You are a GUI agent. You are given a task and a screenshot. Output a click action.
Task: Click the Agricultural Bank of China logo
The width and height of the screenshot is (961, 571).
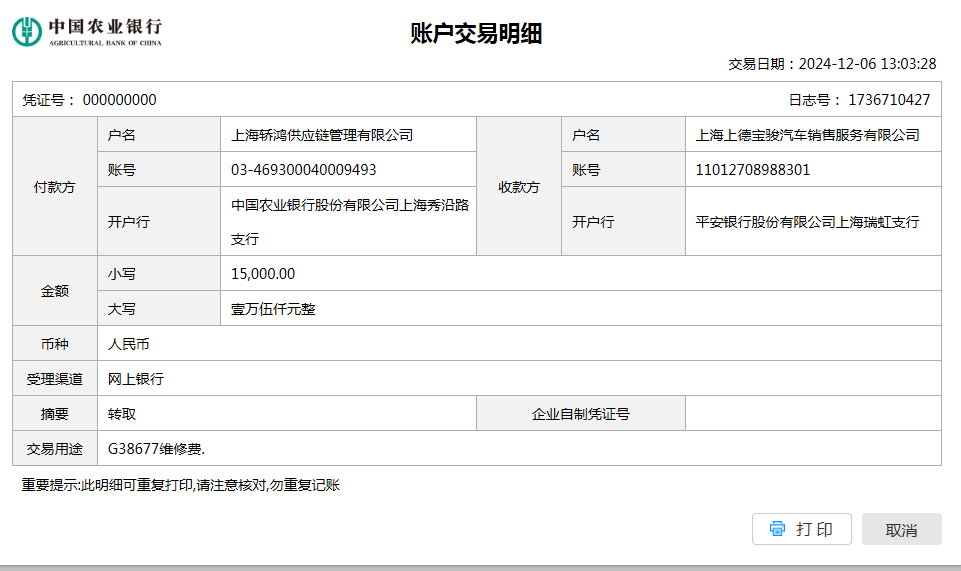(x=87, y=31)
